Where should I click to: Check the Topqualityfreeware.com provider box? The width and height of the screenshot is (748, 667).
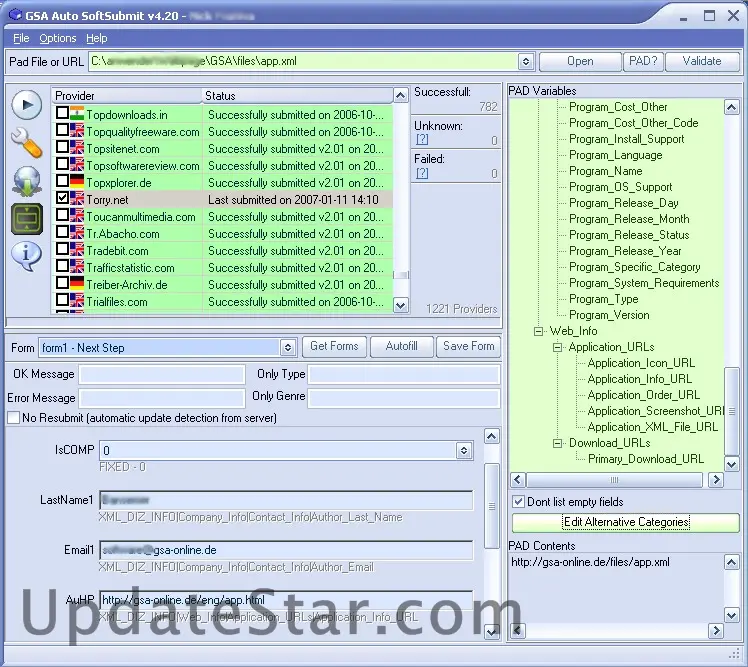(62, 130)
